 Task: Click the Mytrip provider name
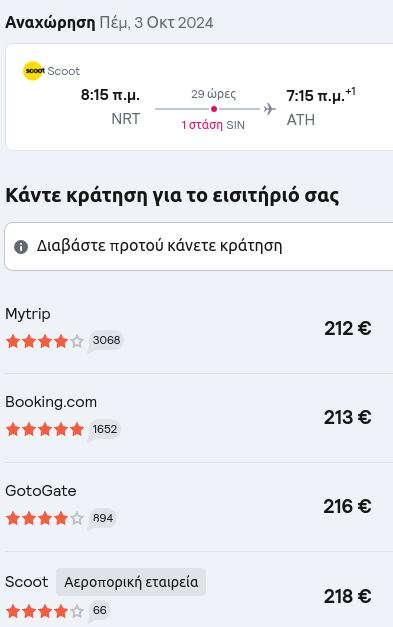click(28, 315)
